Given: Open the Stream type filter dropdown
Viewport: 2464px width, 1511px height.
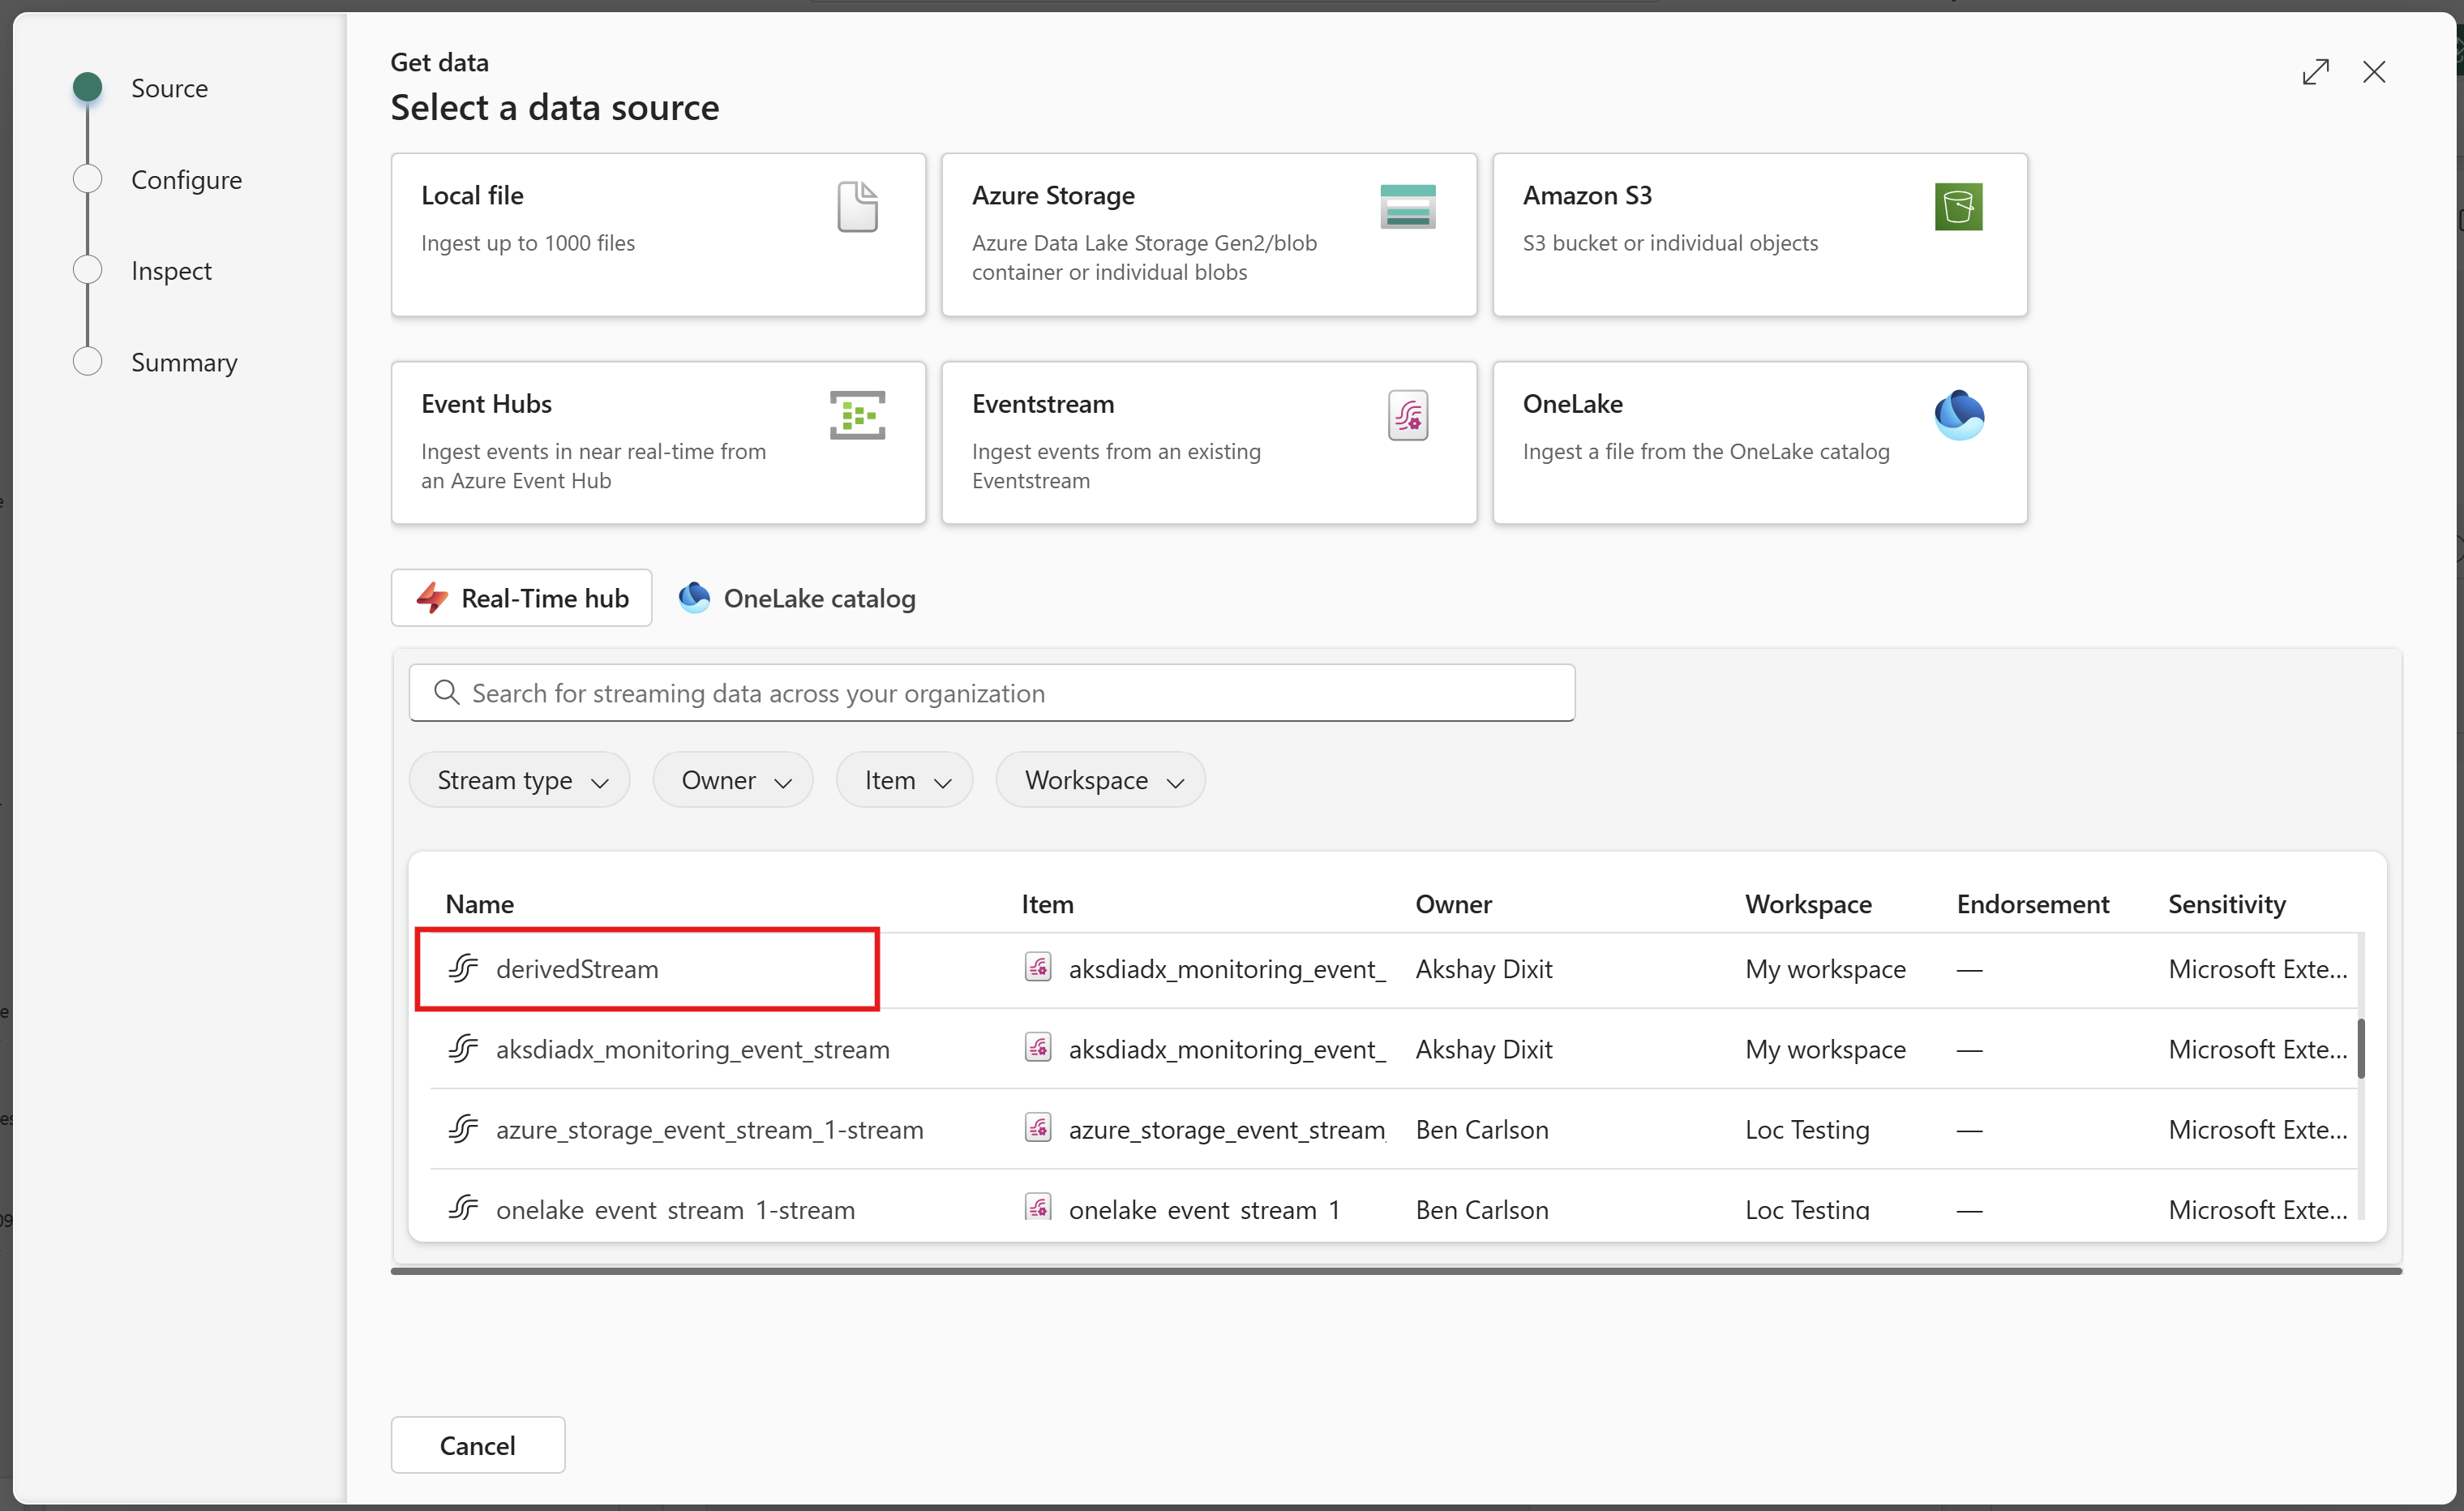Looking at the screenshot, I should 519,780.
